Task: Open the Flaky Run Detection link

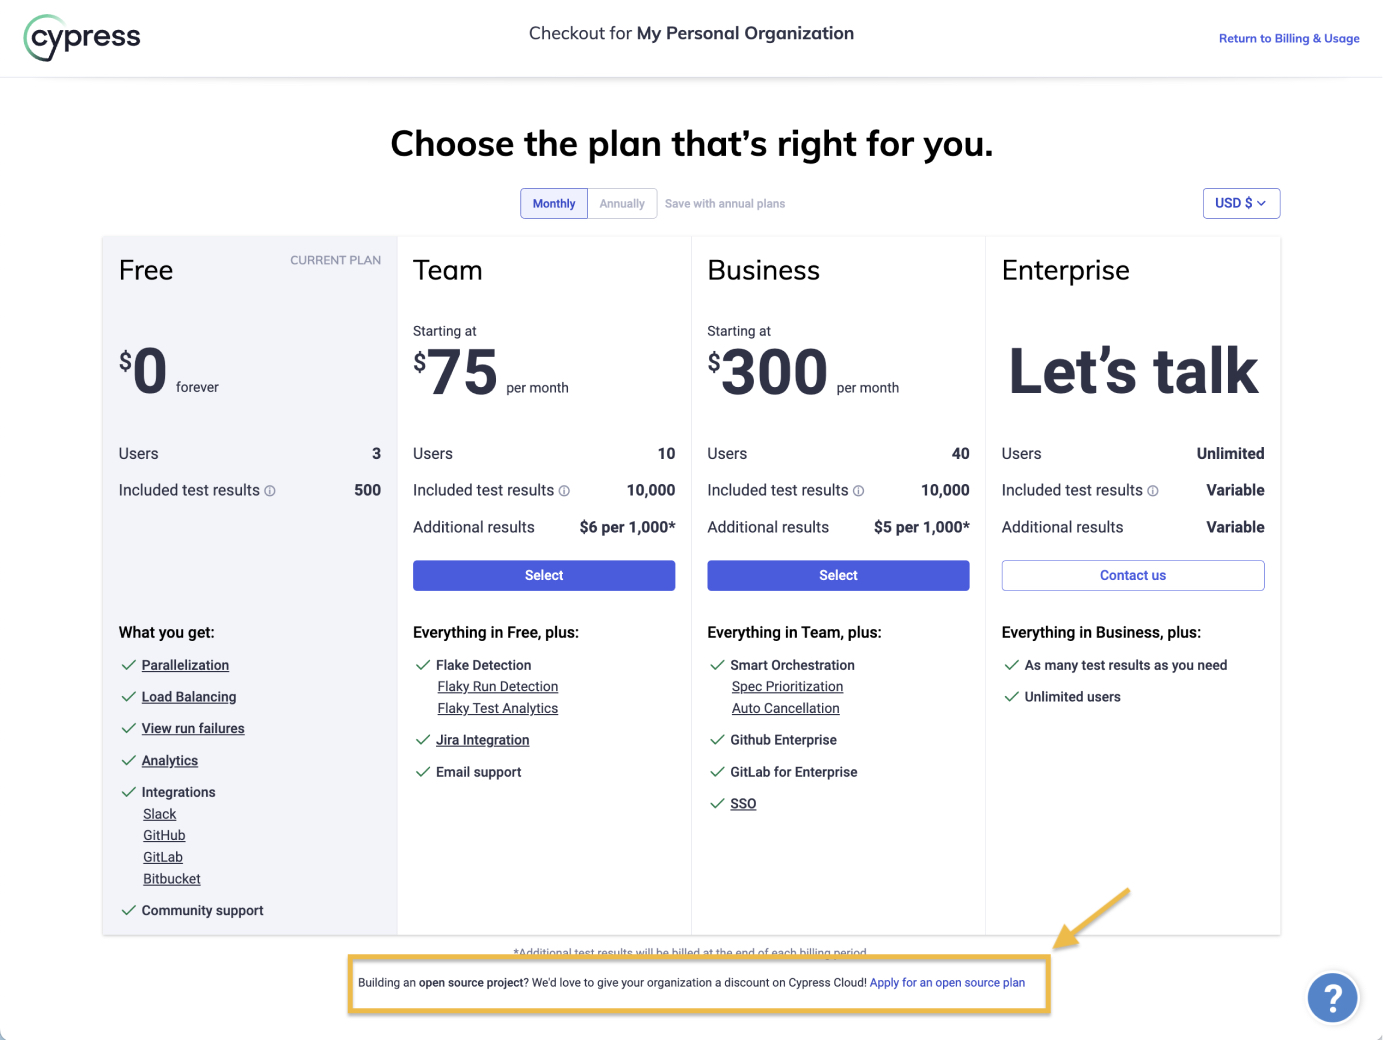Action: point(497,686)
